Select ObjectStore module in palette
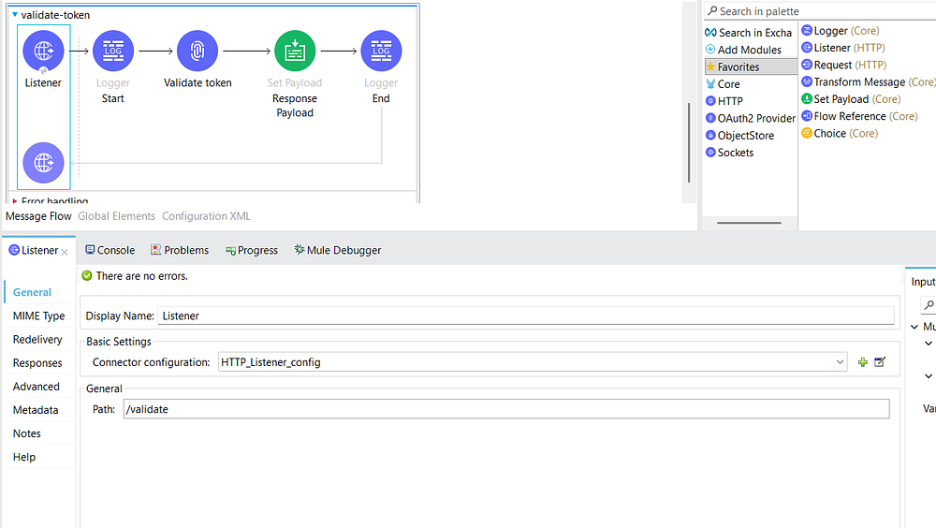Viewport: 936px width, 528px height. click(740, 135)
